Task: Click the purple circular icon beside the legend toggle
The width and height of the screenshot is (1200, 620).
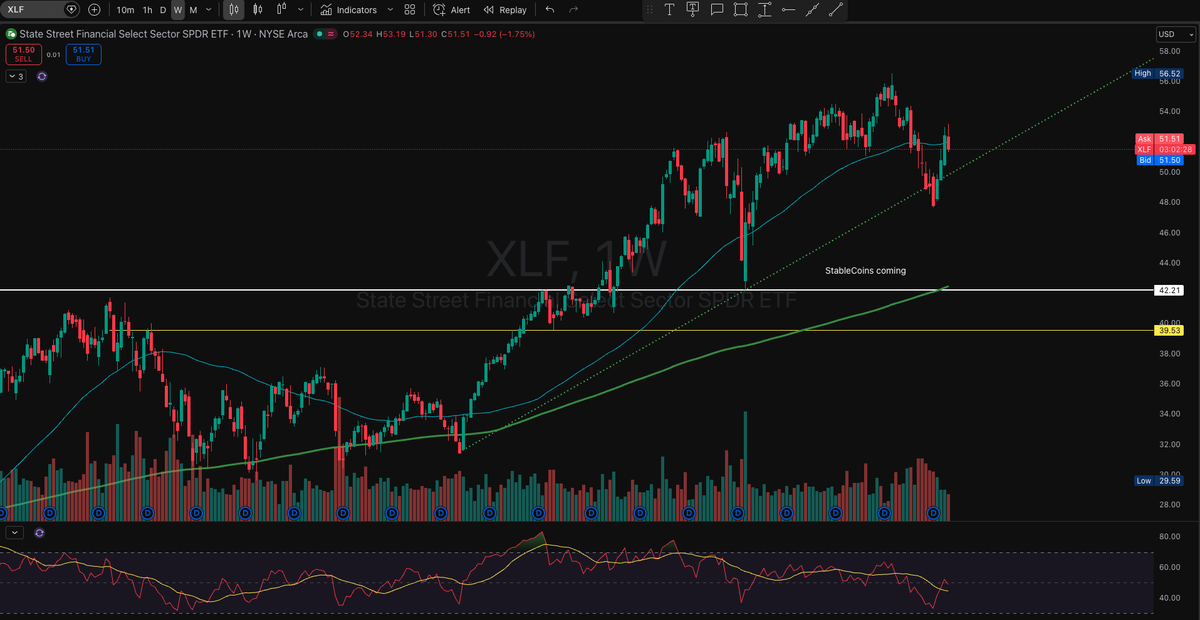Action: (42, 76)
